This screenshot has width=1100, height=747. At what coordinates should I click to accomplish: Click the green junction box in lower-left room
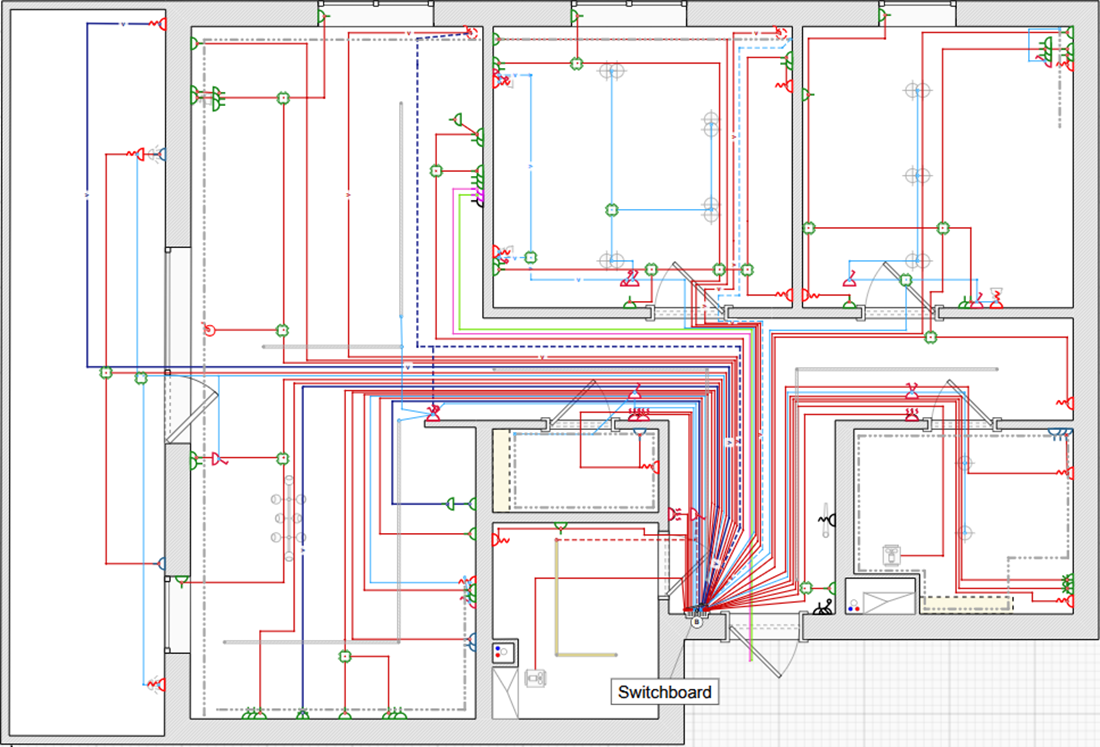[344, 657]
